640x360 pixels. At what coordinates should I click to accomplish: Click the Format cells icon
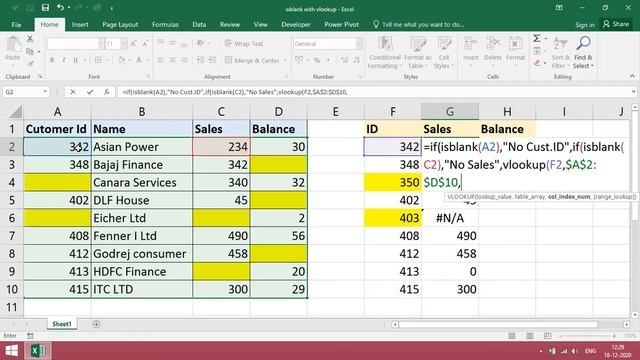[515, 43]
